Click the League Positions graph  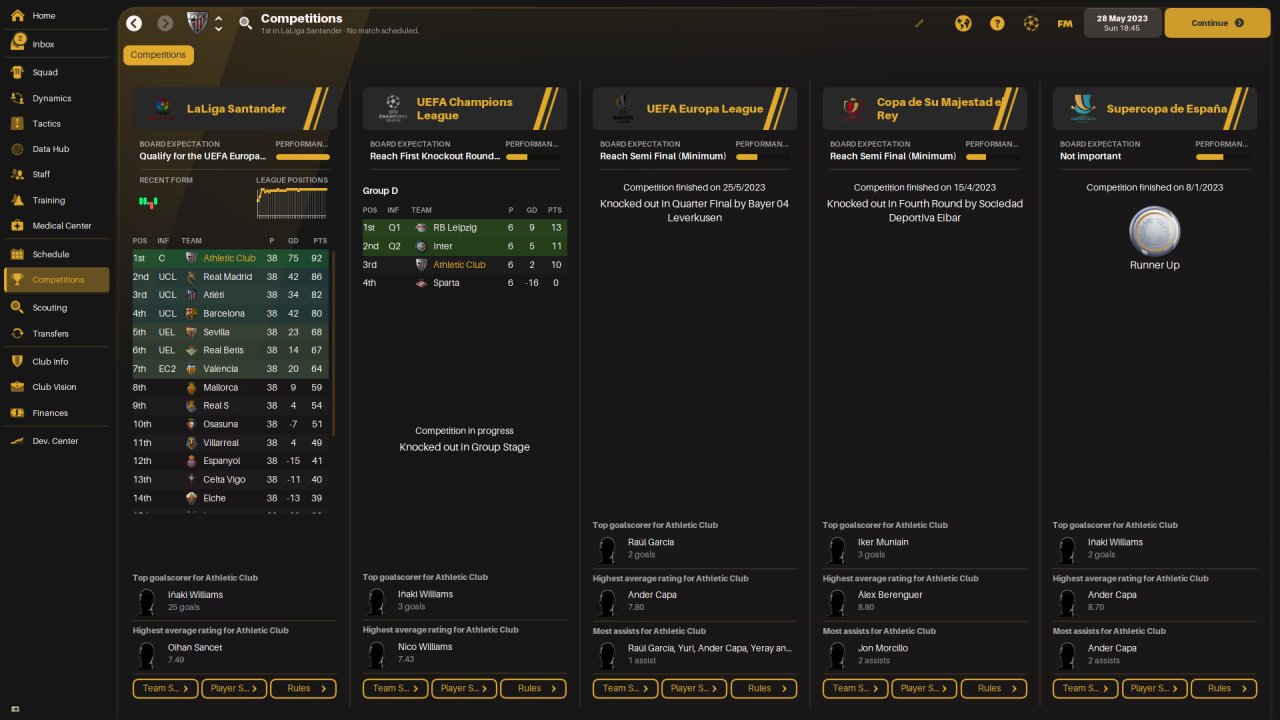point(292,202)
